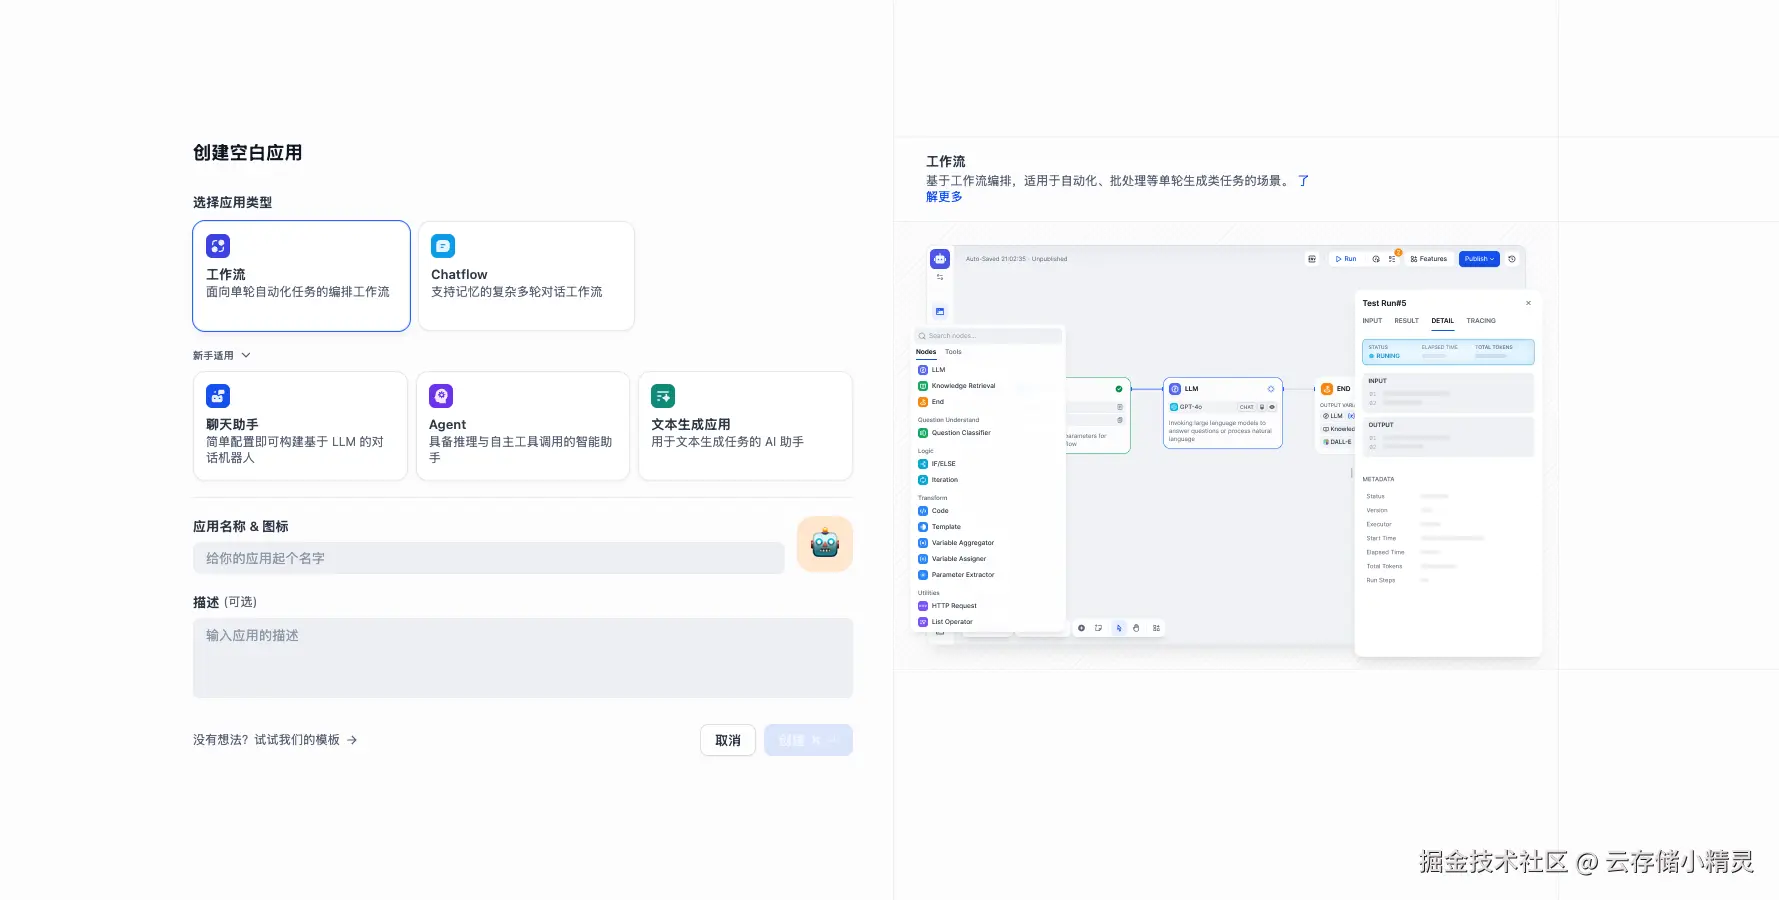1779x900 pixels.
Task: Select the IF/ELSE logic node
Action: point(940,463)
